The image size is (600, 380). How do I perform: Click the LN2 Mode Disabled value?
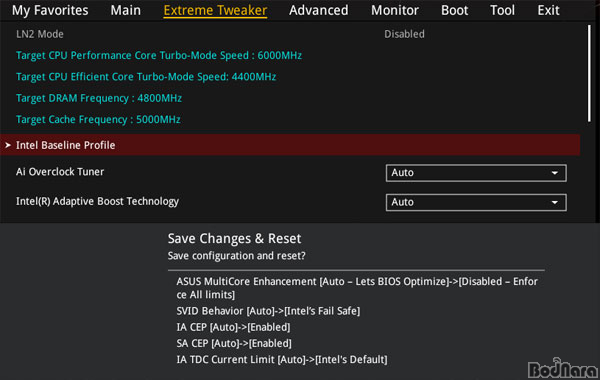coord(404,34)
